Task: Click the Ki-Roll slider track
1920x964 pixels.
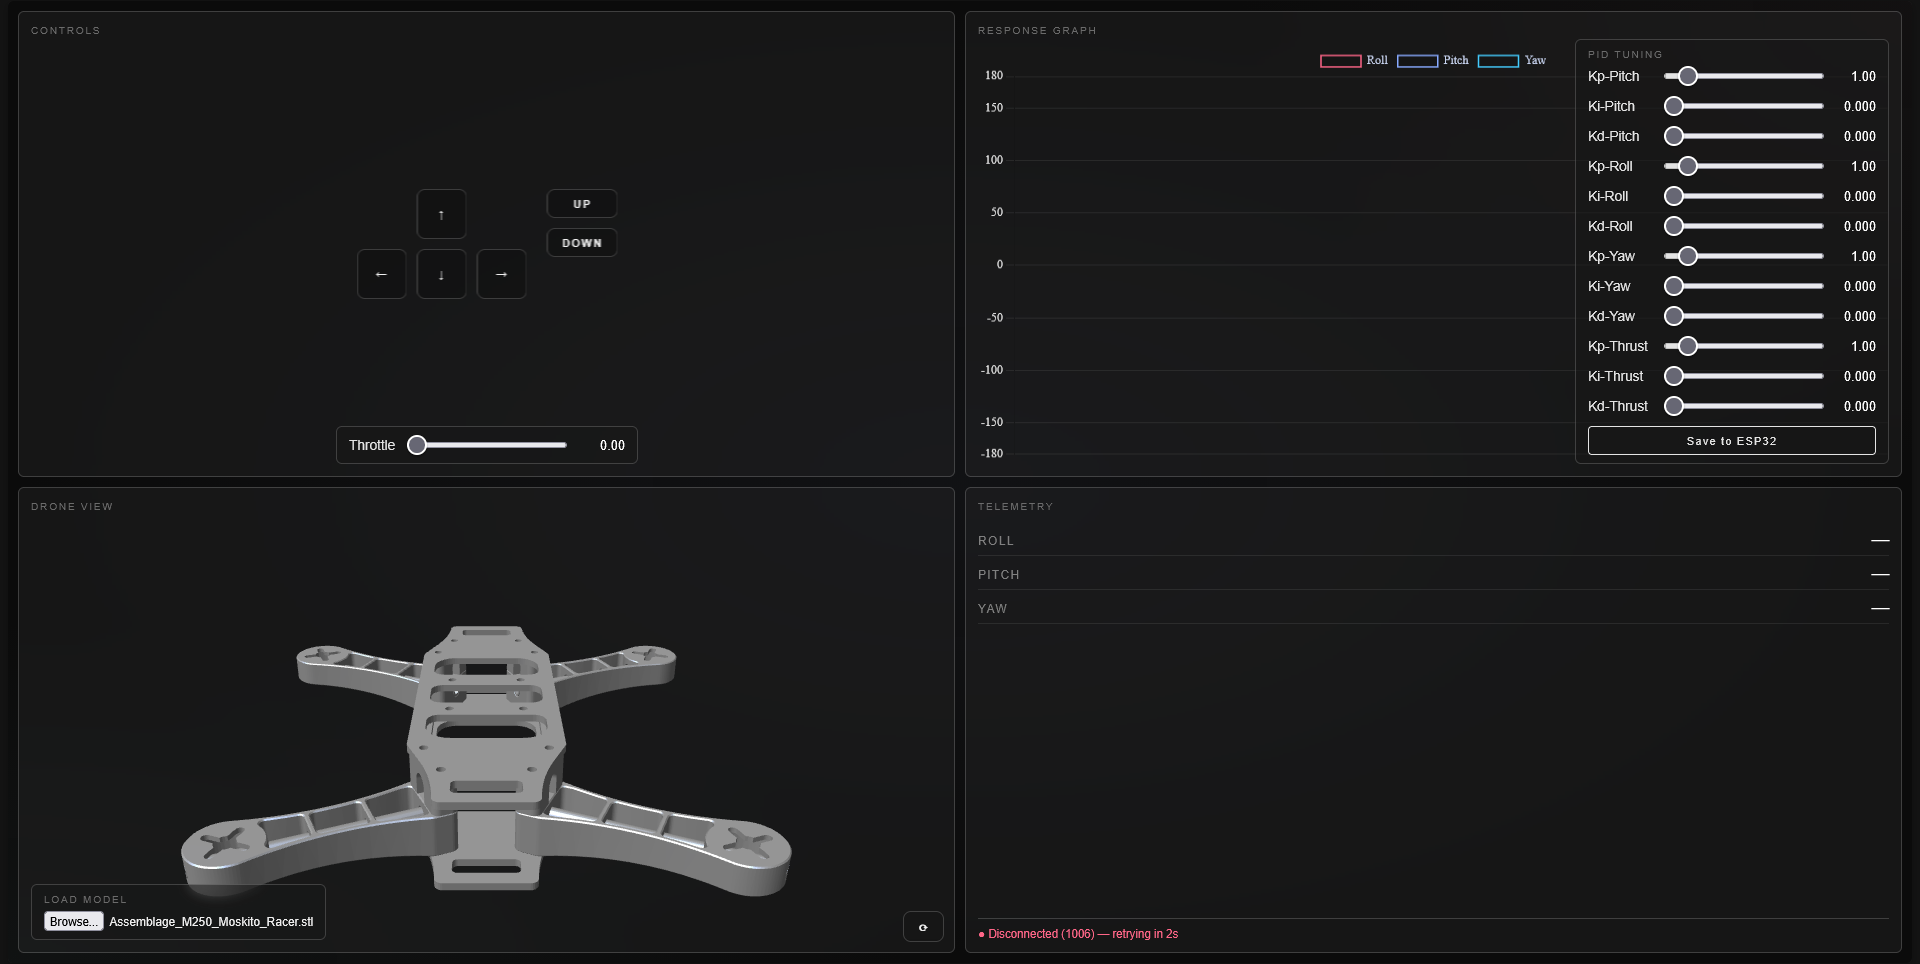Action: (1744, 196)
